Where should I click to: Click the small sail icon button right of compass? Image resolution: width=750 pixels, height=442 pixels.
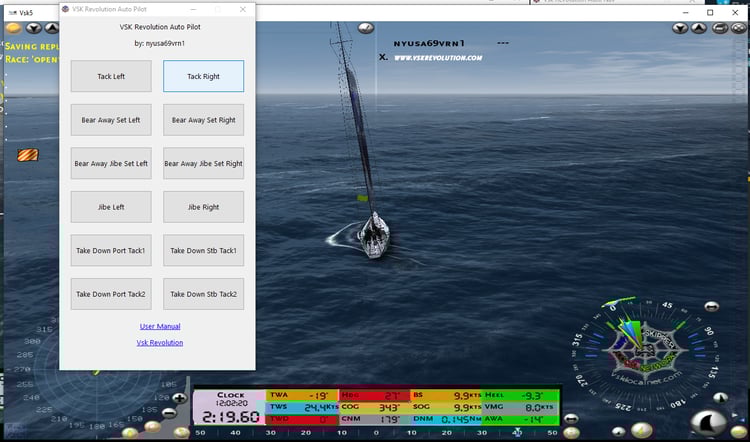point(720,398)
